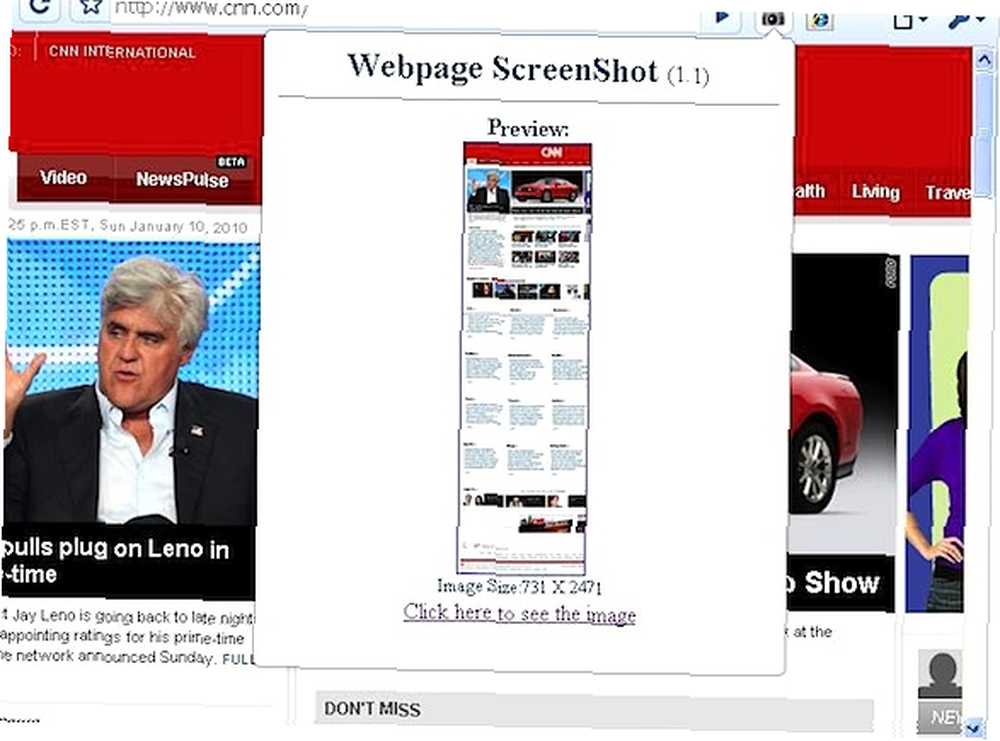Open the 'pulls plug on Leno' headline

tap(115, 561)
